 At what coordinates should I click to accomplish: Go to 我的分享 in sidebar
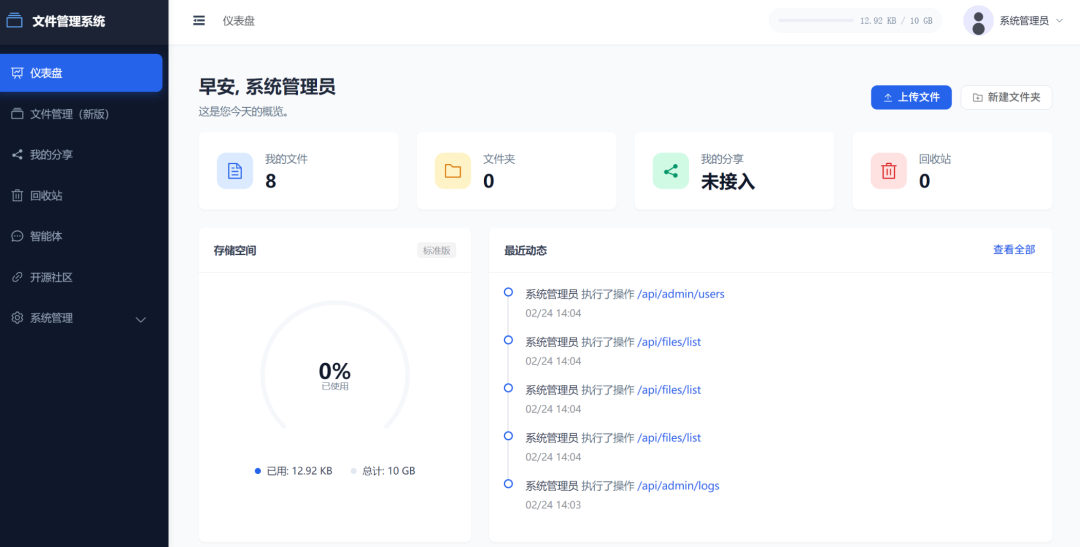(81, 154)
